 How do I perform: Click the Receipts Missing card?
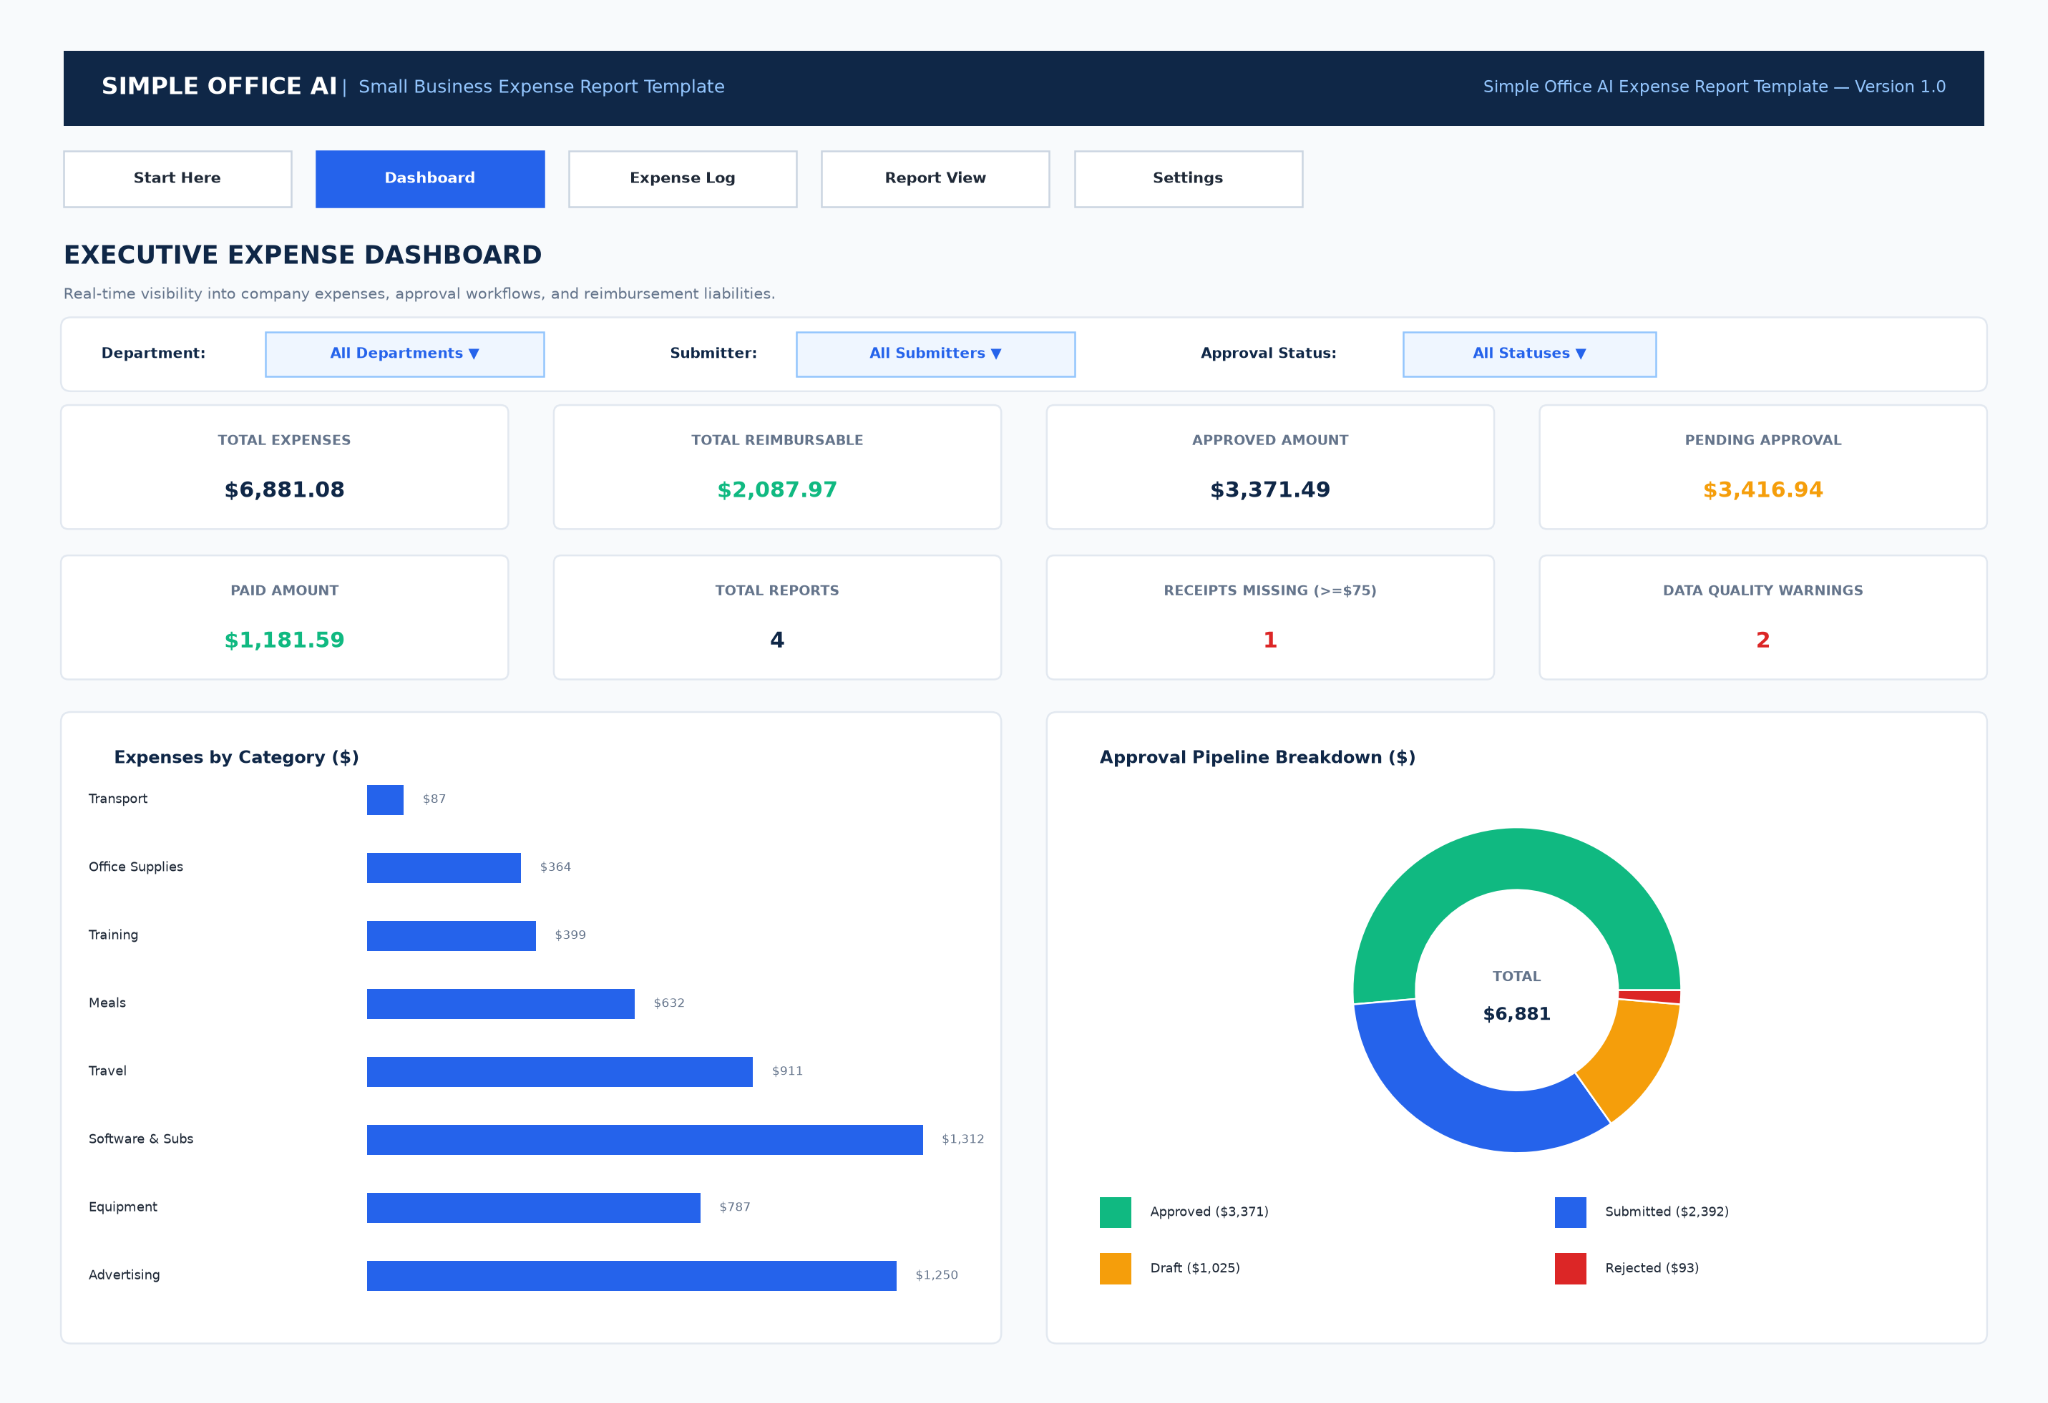(x=1270, y=617)
